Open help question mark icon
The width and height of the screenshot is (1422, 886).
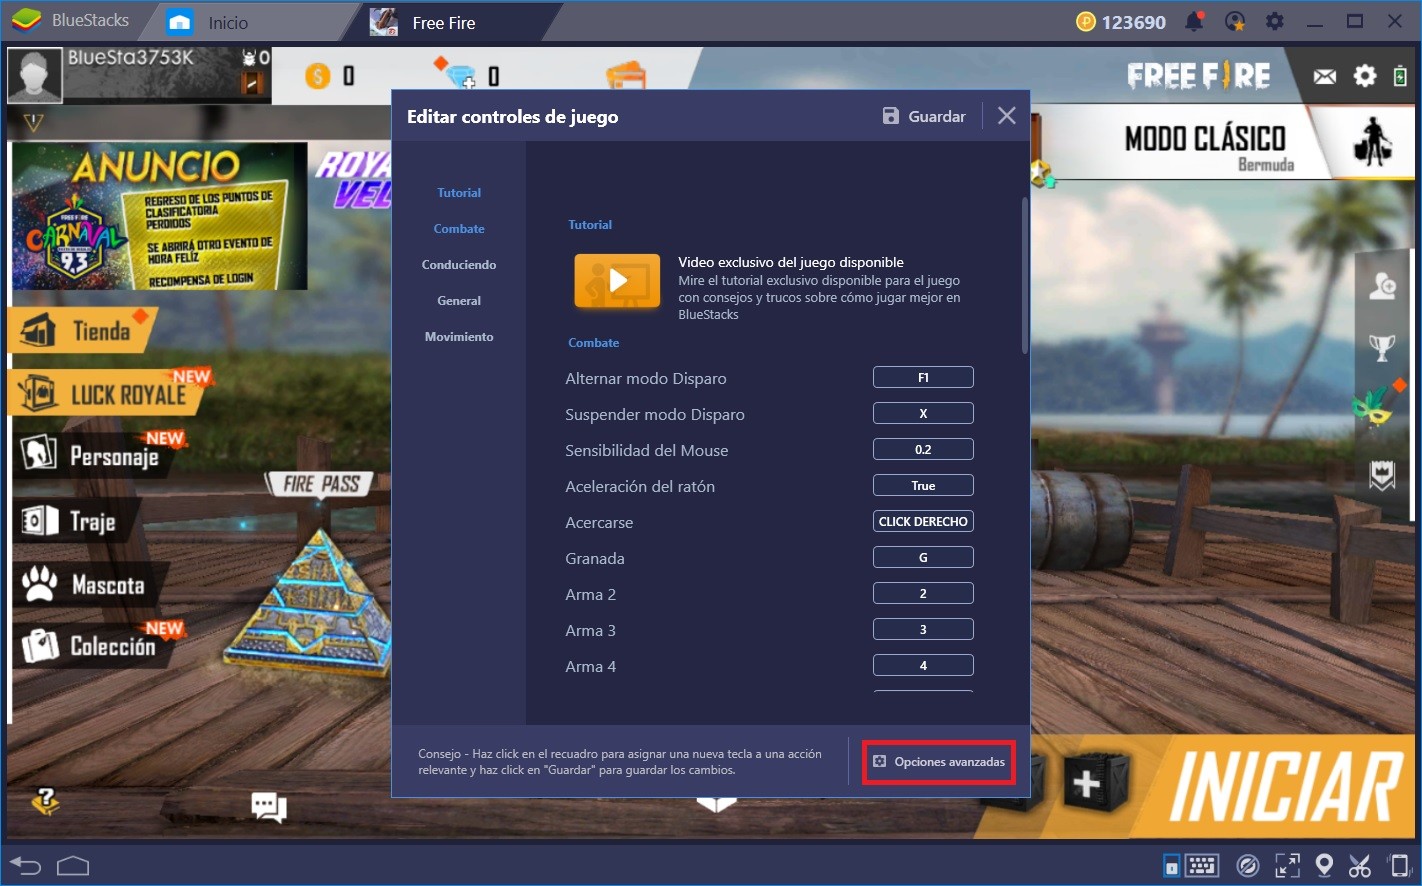pos(45,800)
